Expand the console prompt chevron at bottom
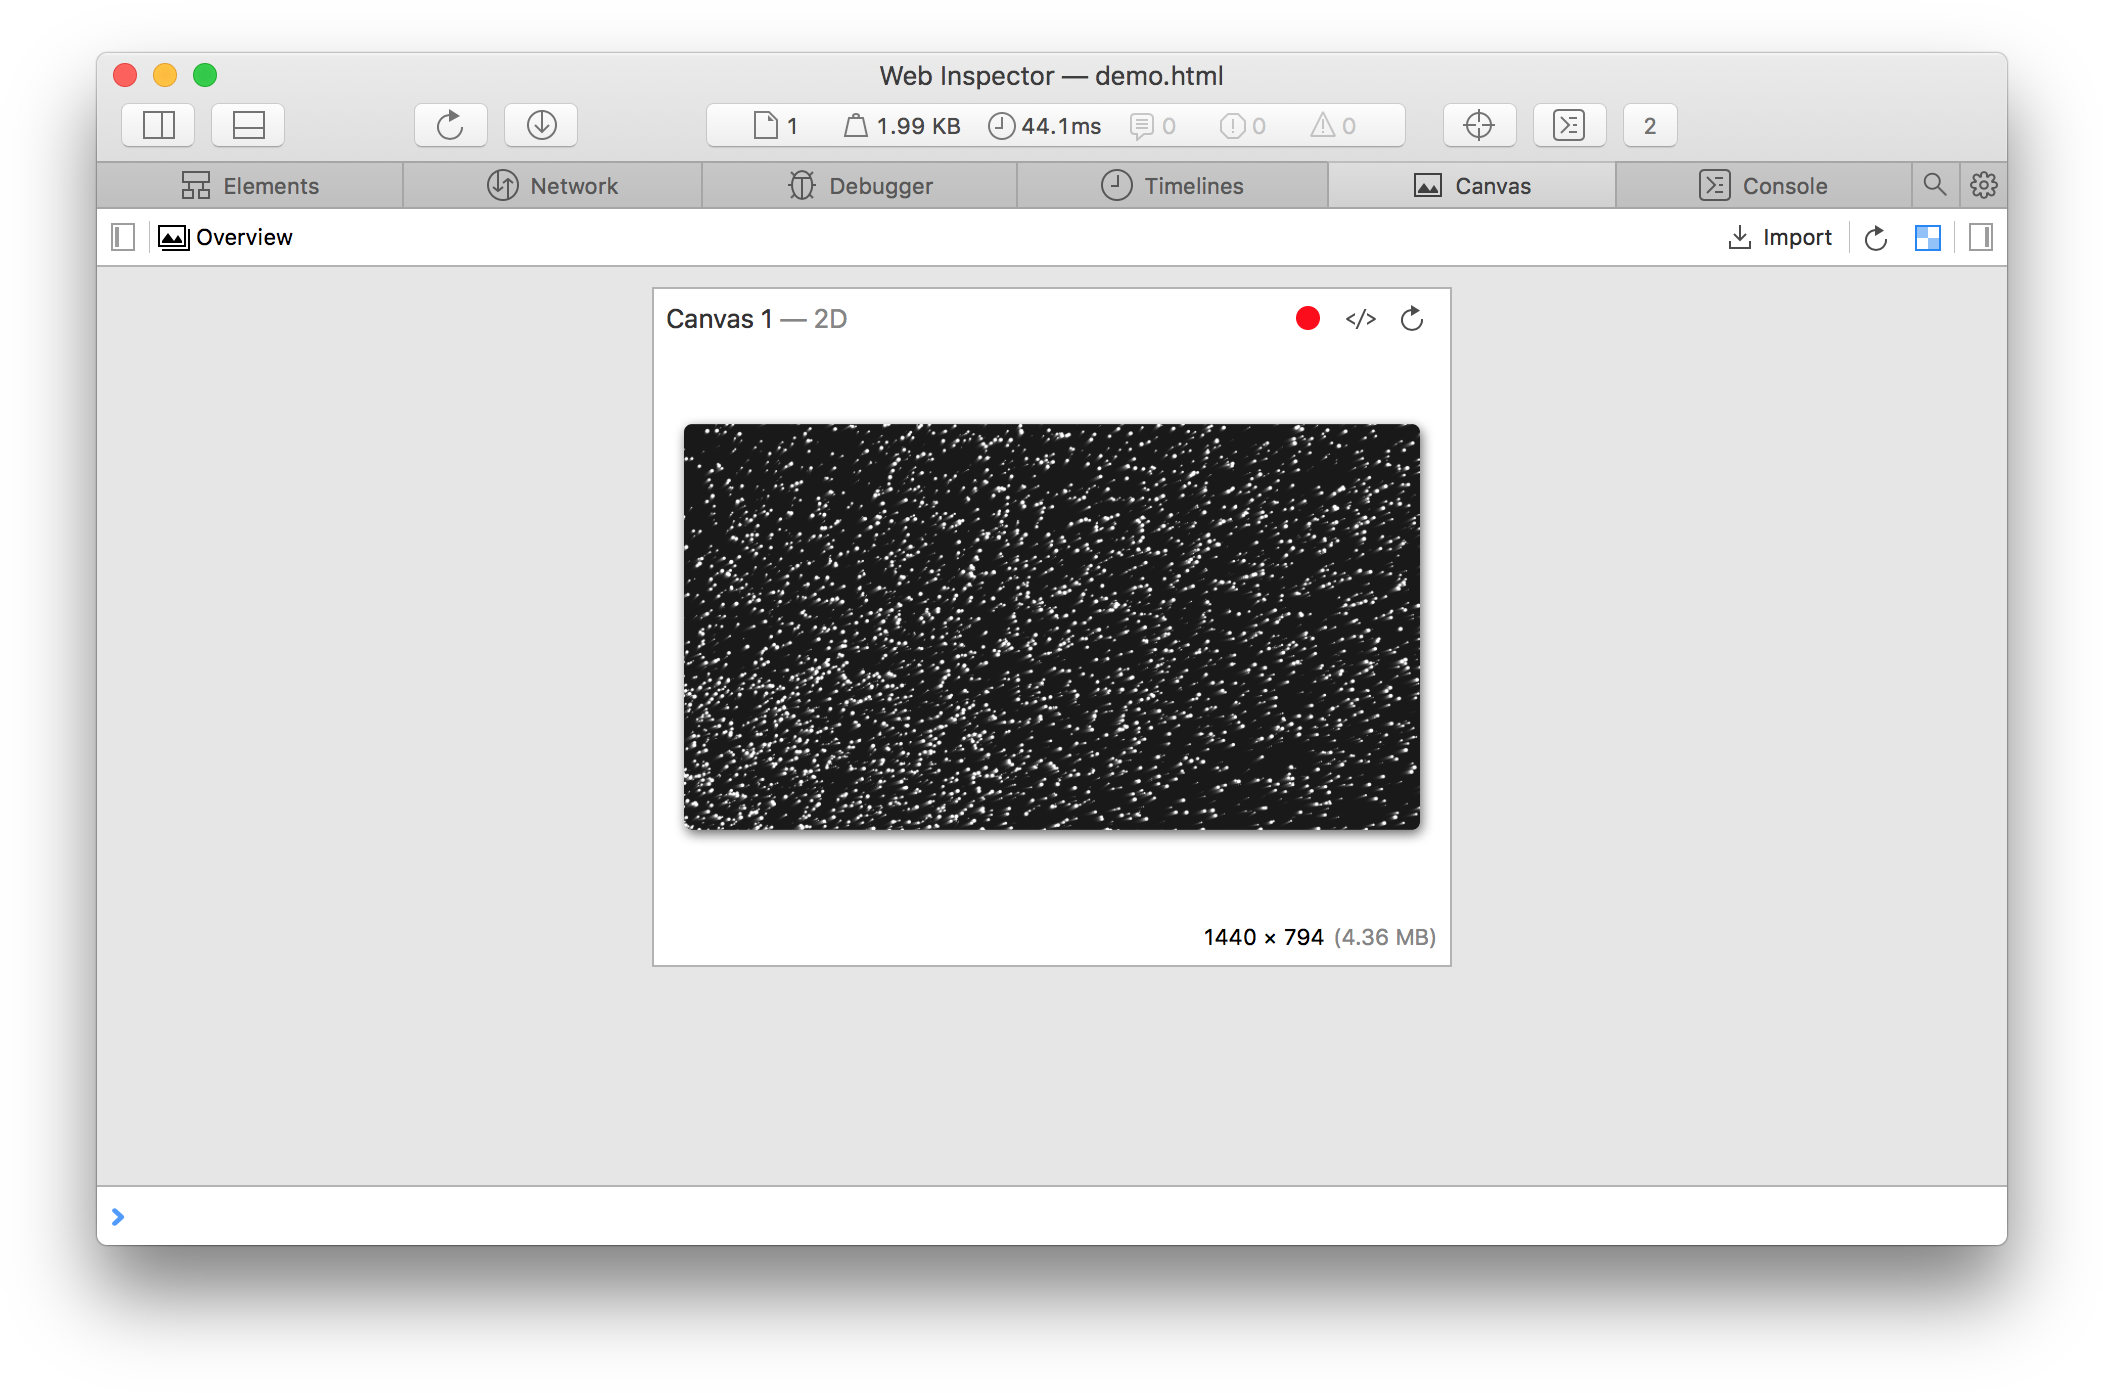This screenshot has width=2103, height=1393. coord(119,1216)
